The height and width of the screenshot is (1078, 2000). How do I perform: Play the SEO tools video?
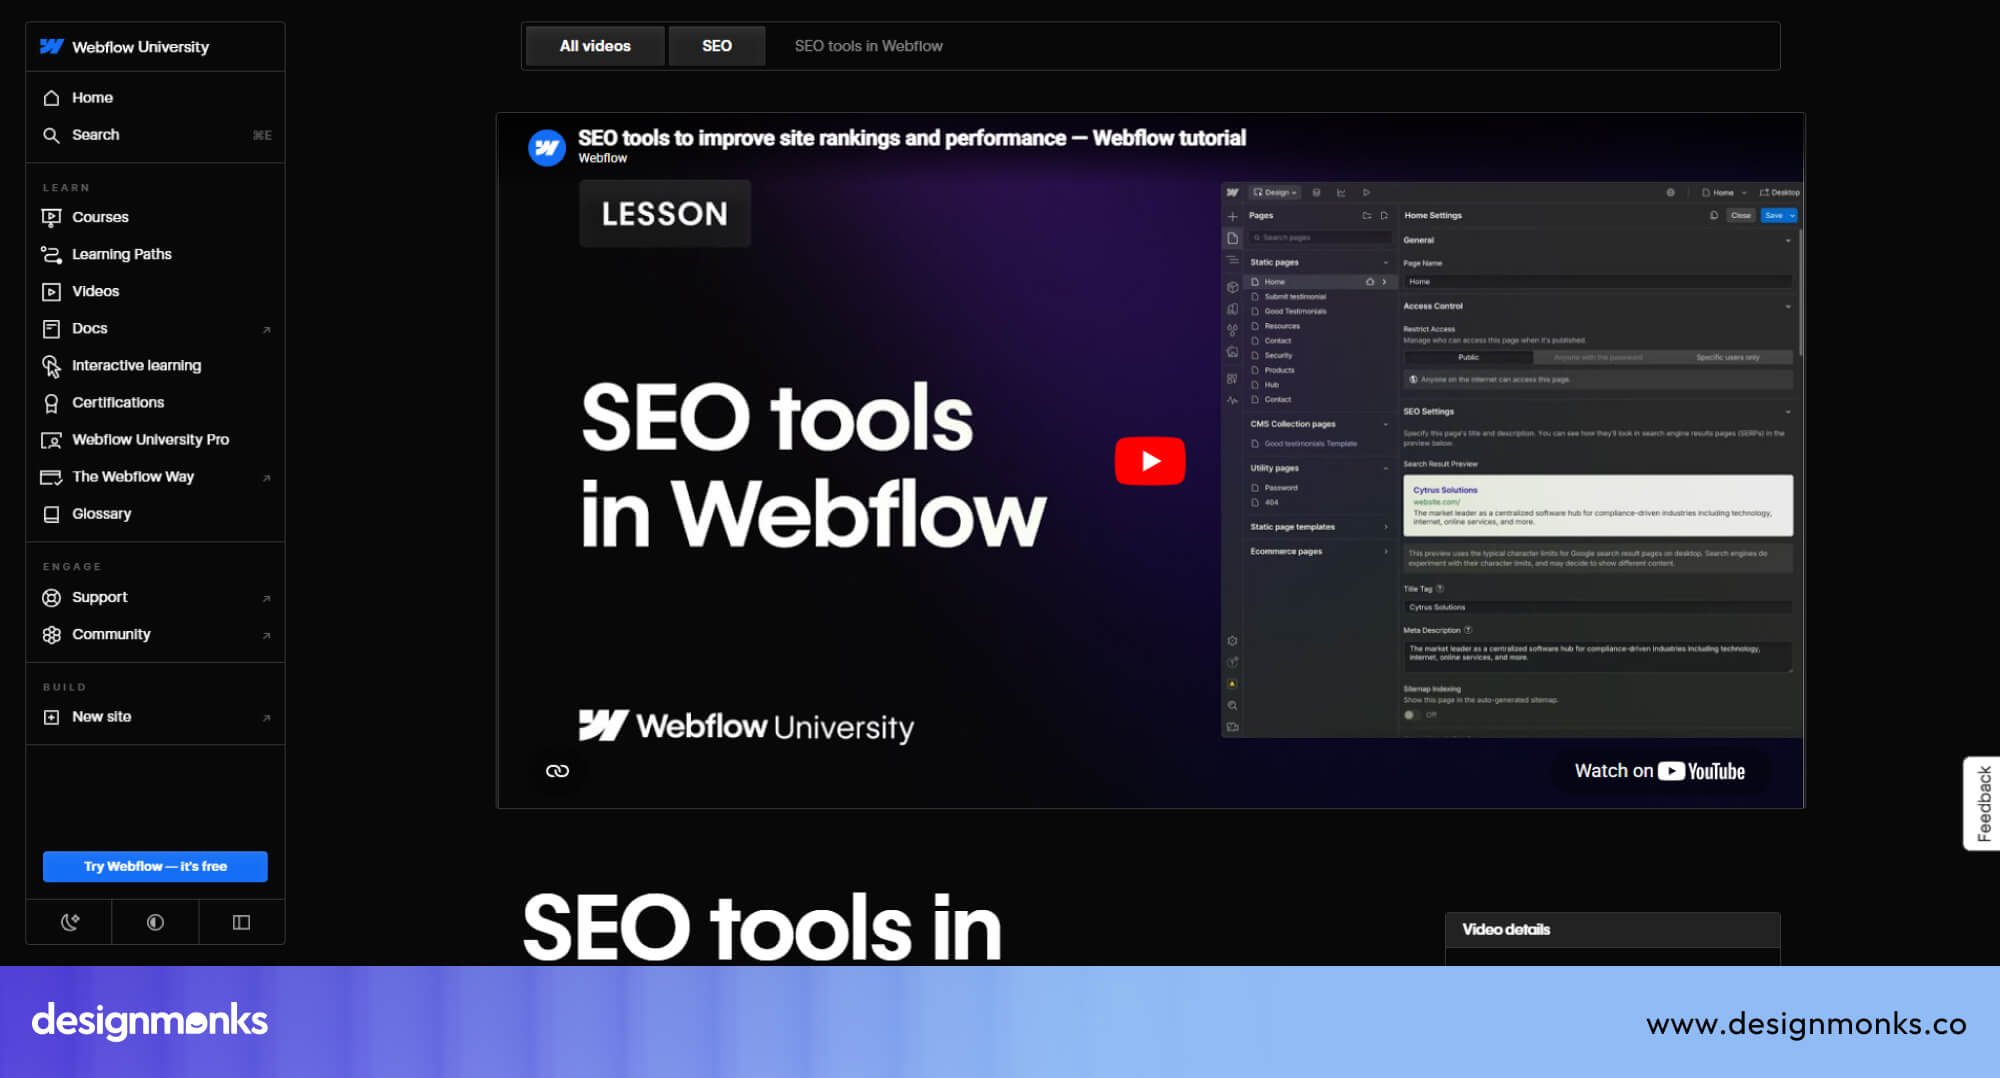pyautogui.click(x=1150, y=461)
